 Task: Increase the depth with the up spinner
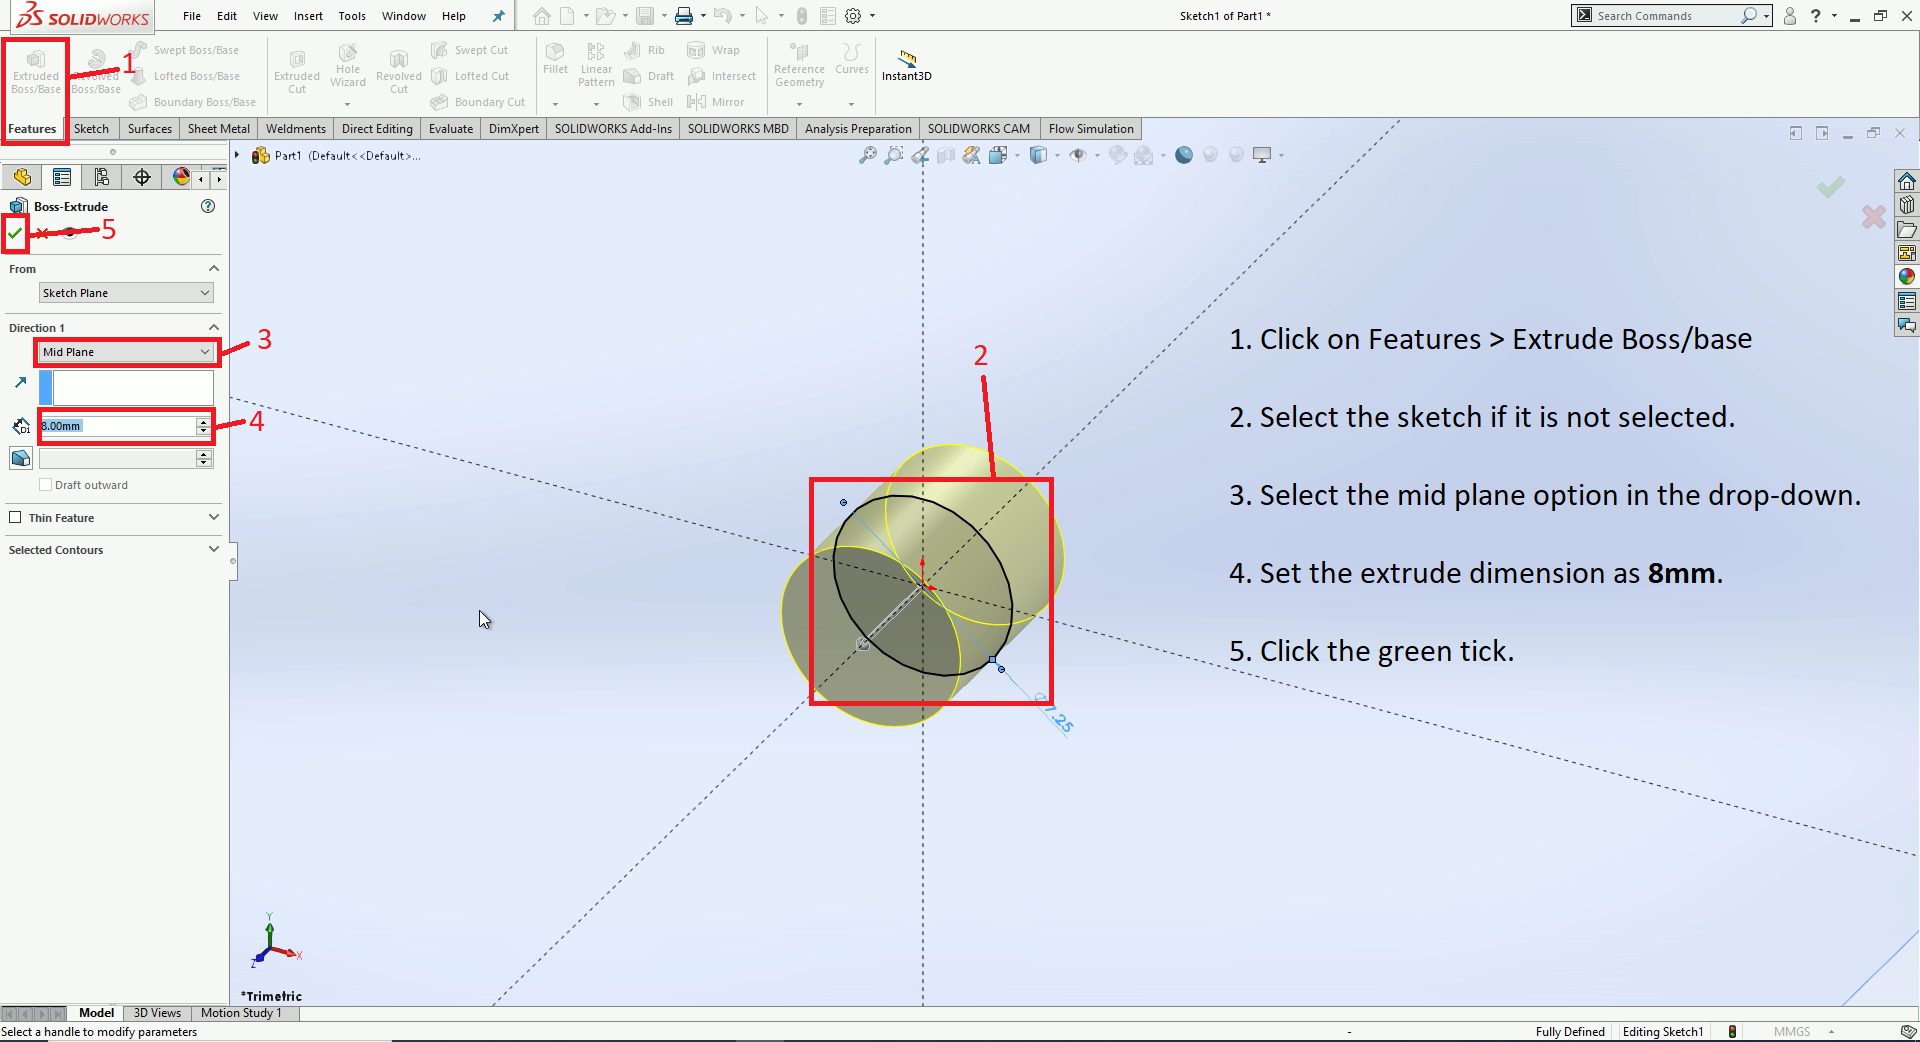pyautogui.click(x=204, y=421)
